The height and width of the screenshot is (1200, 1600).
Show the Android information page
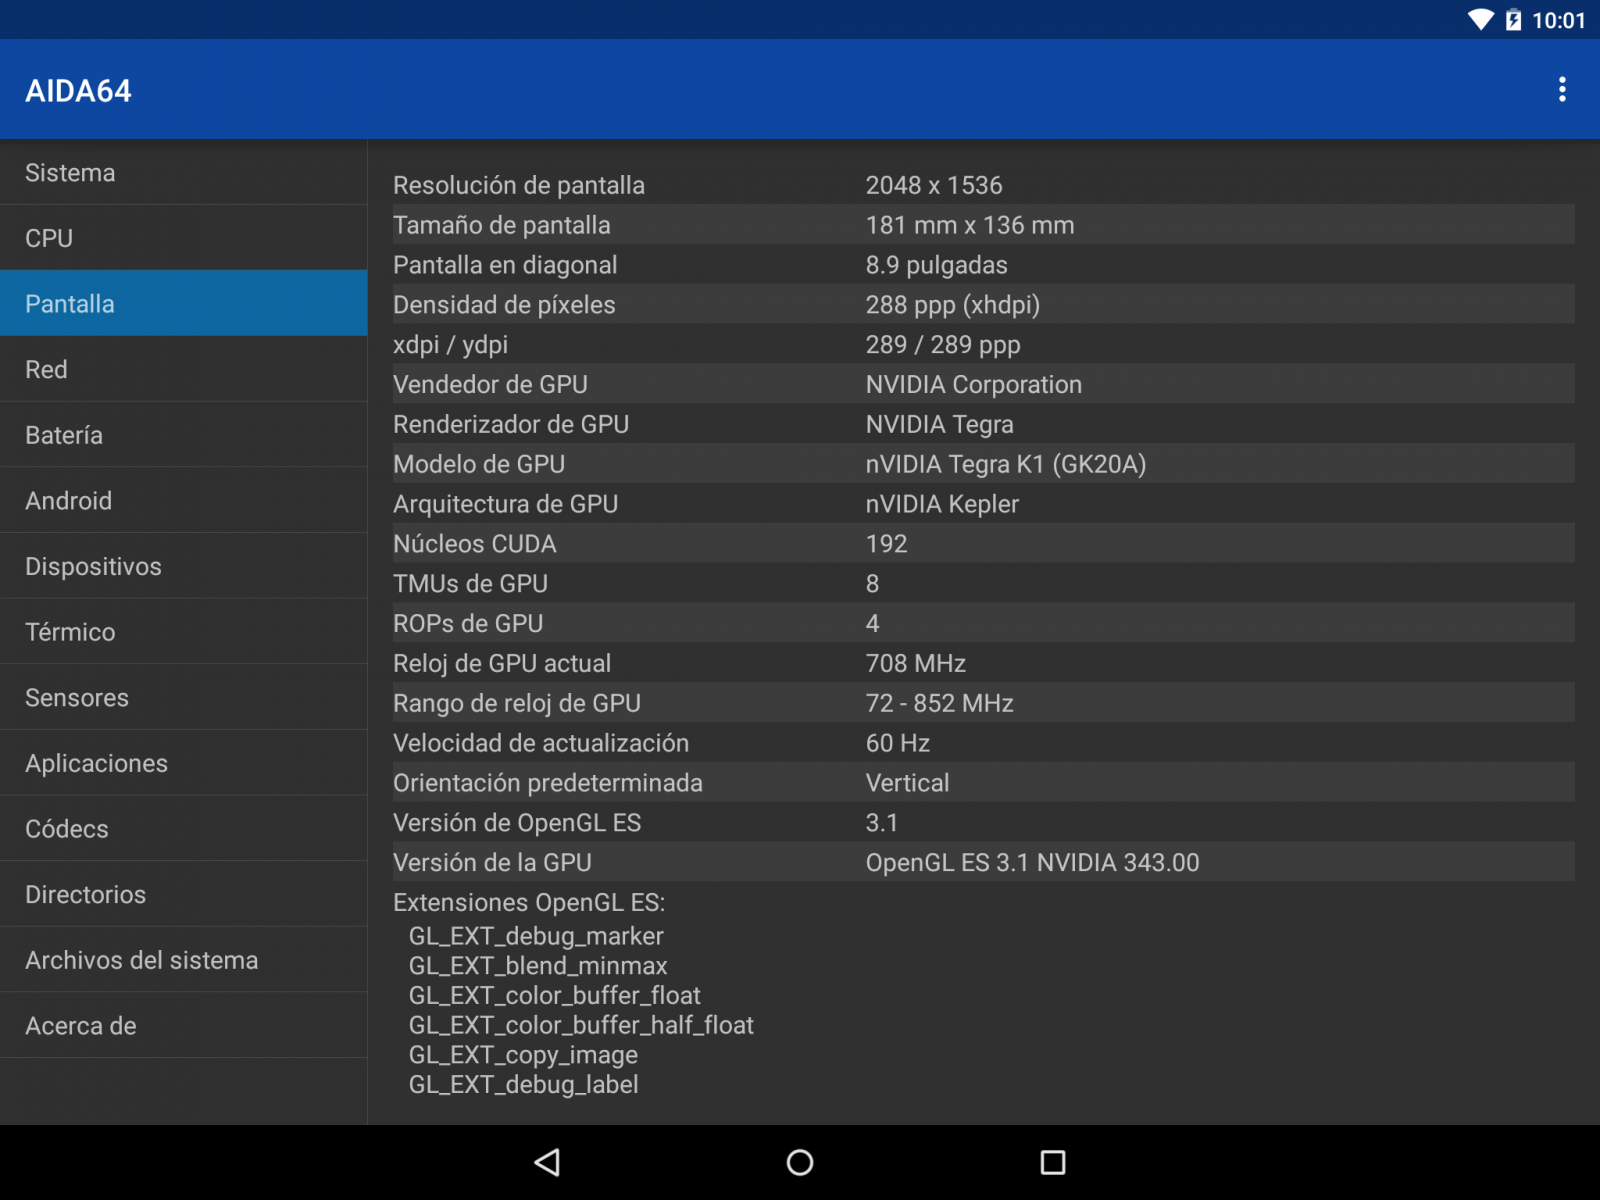point(183,500)
